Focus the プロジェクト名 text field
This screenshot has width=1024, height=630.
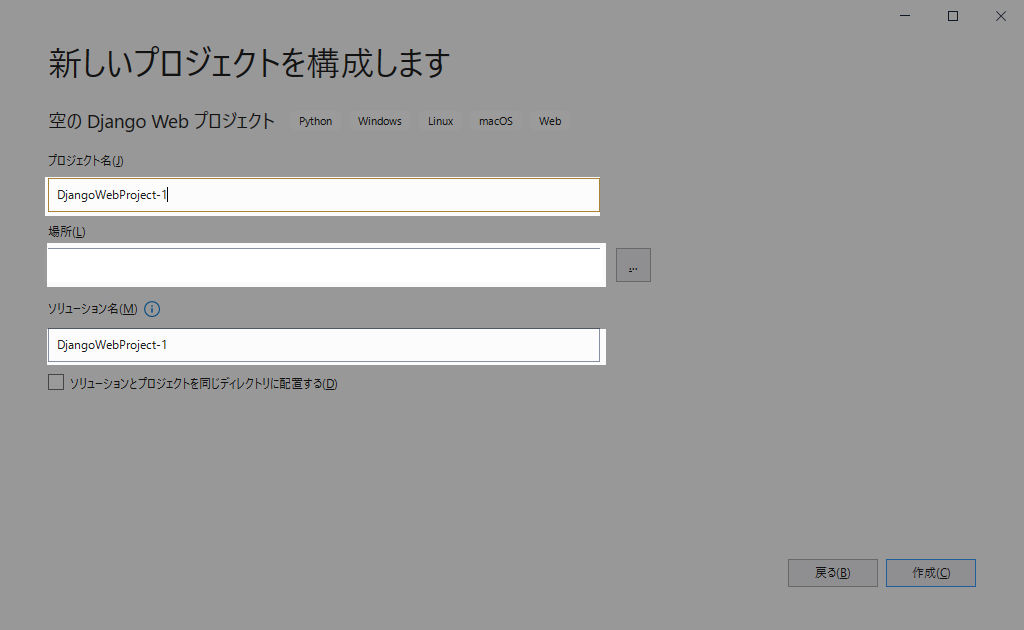coord(323,195)
